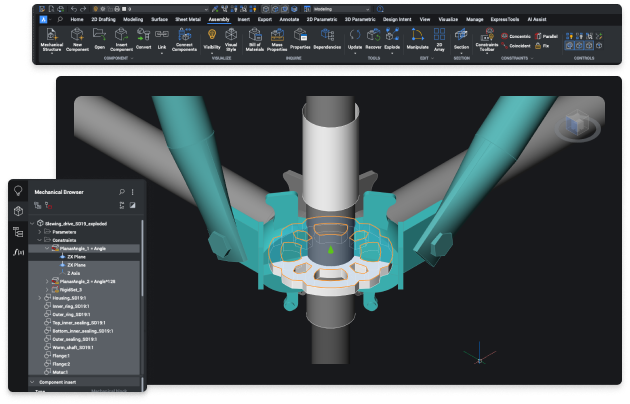Open the Design Intent tab
The width and height of the screenshot is (630, 404).
click(x=397, y=19)
